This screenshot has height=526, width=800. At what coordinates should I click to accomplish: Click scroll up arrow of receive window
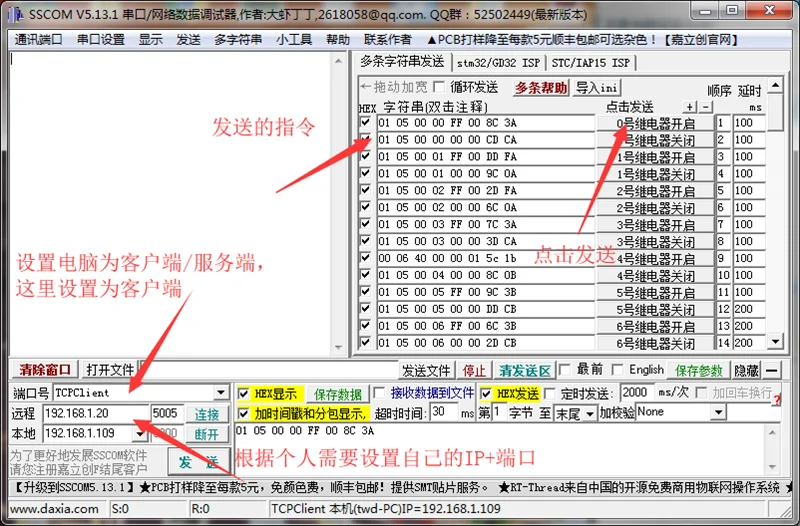[x=338, y=61]
